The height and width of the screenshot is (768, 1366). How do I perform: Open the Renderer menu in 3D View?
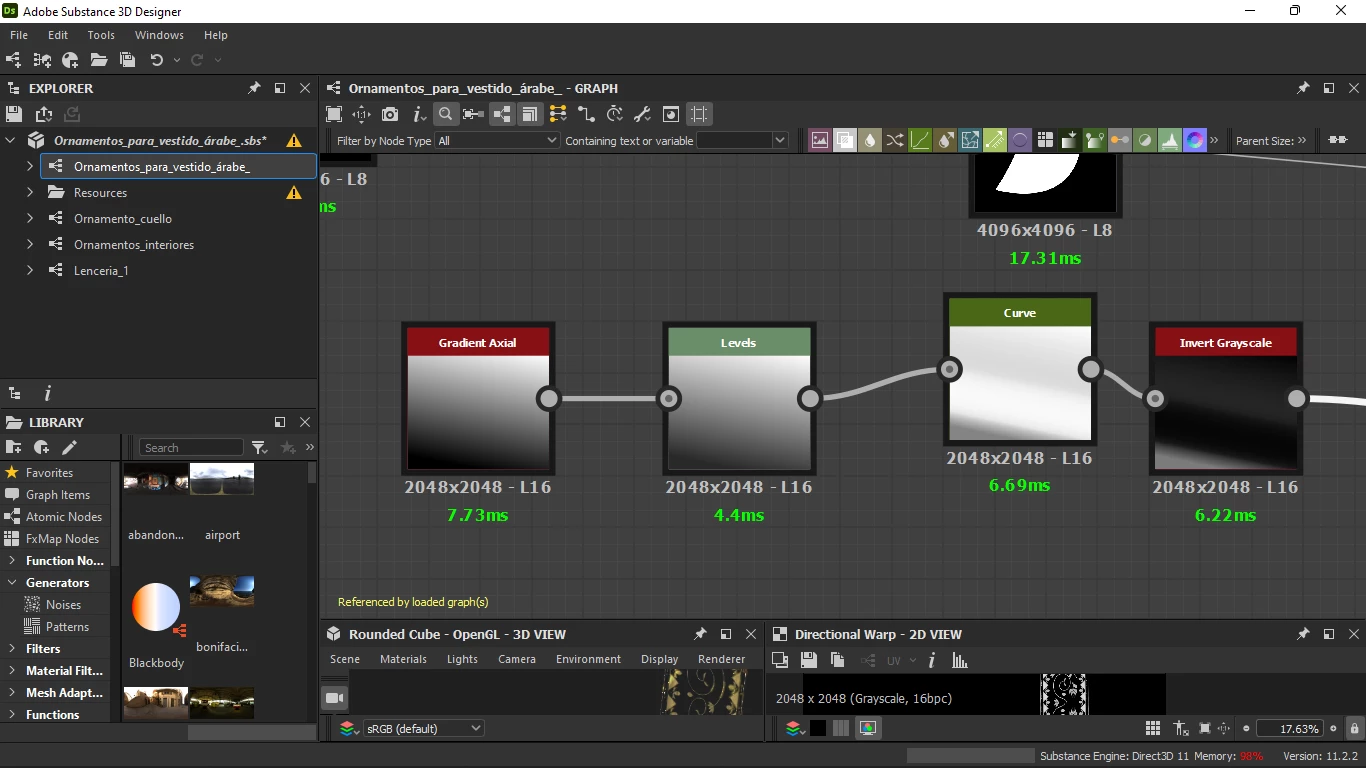click(721, 659)
